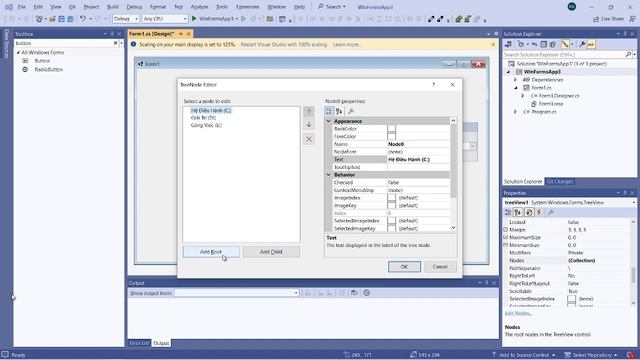Open the Debug menu
640x360 pixels.
click(134, 7)
